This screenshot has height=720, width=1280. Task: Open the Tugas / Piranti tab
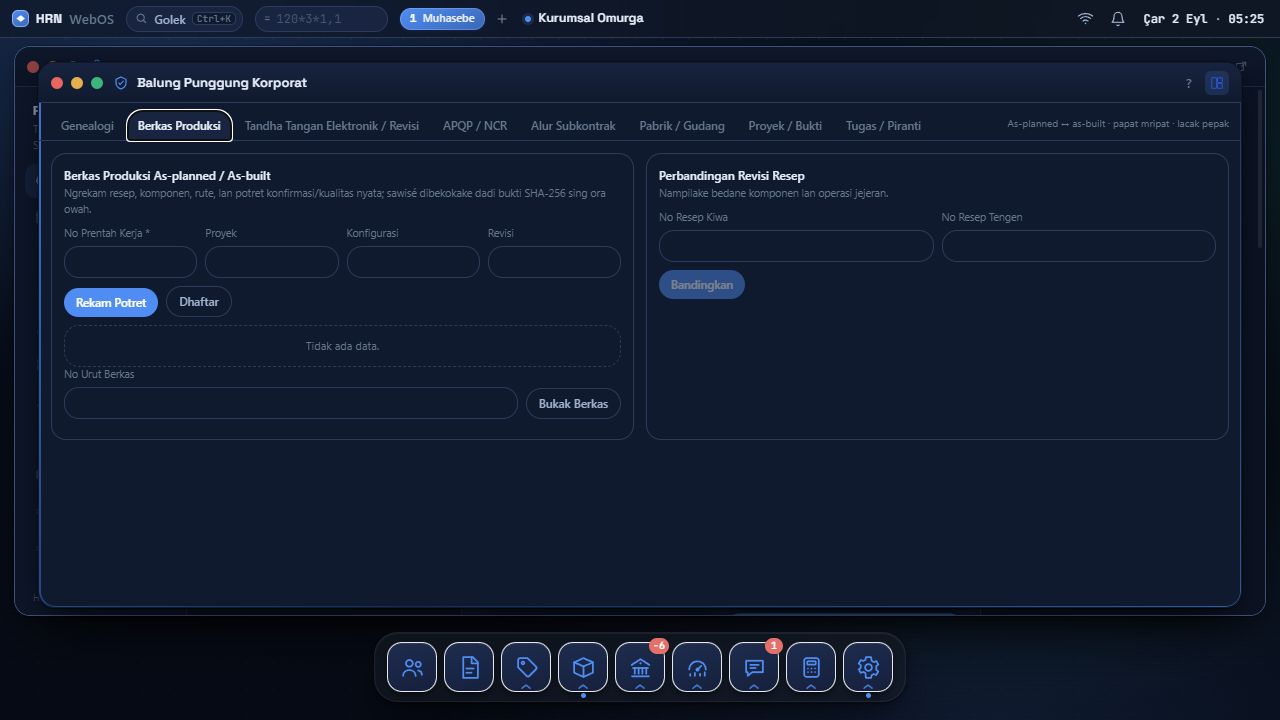[883, 126]
